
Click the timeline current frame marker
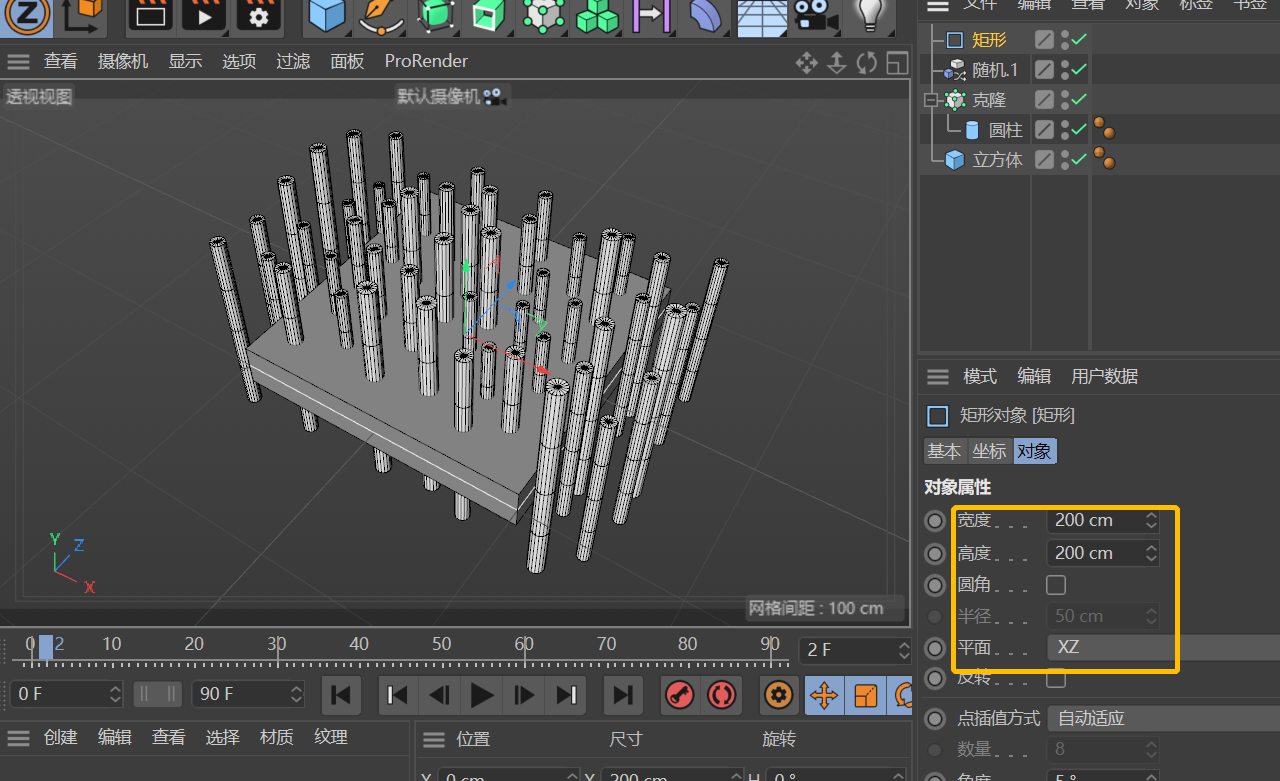click(45, 647)
